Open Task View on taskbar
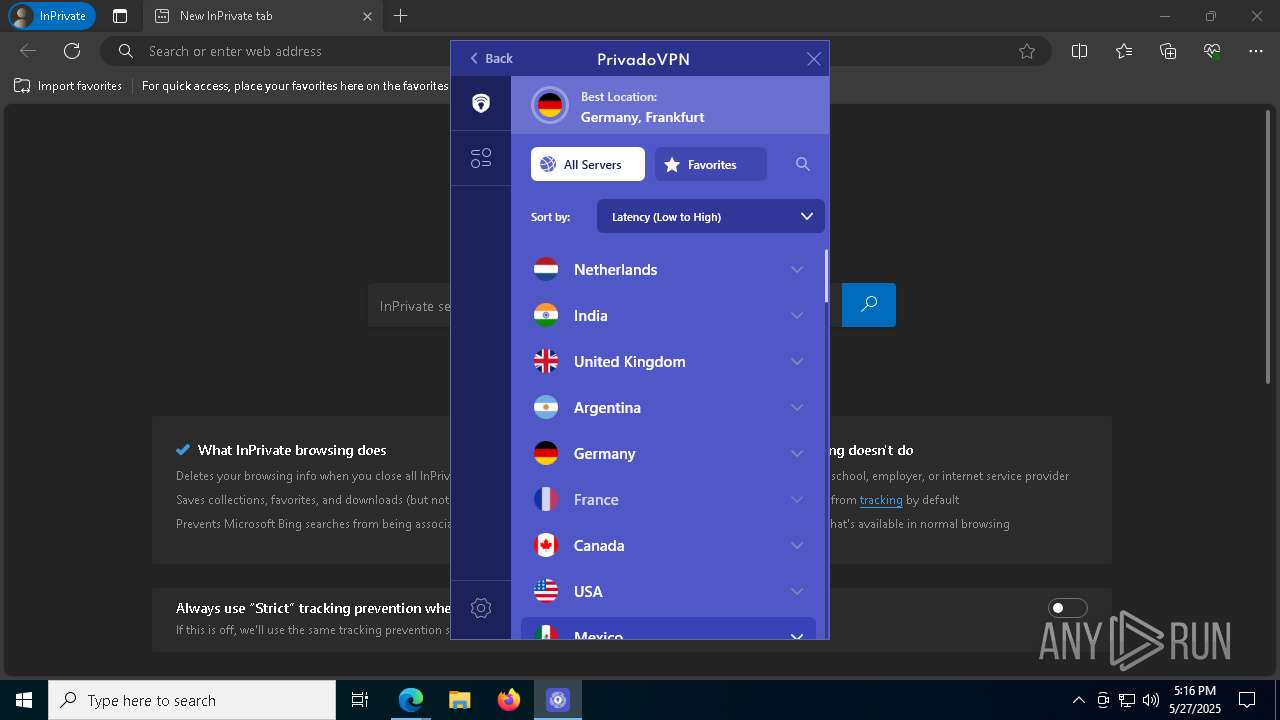Image resolution: width=1280 pixels, height=720 pixels. point(360,700)
